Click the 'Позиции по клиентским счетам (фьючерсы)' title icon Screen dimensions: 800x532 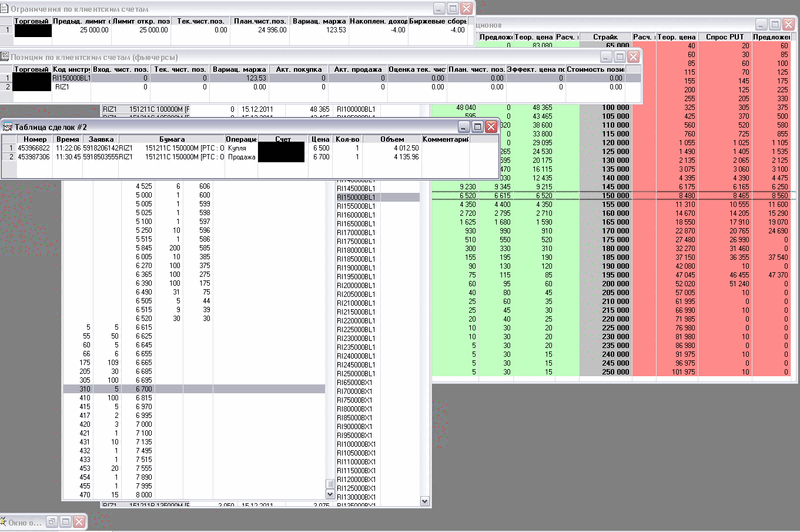5,57
